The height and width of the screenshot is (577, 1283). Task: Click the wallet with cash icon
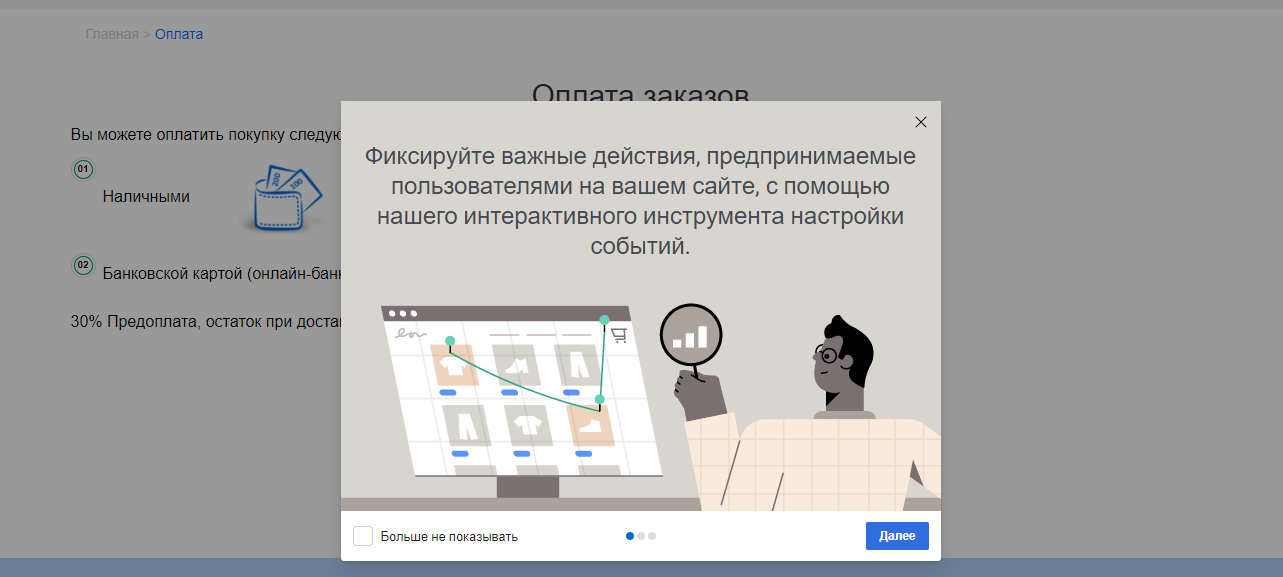287,199
